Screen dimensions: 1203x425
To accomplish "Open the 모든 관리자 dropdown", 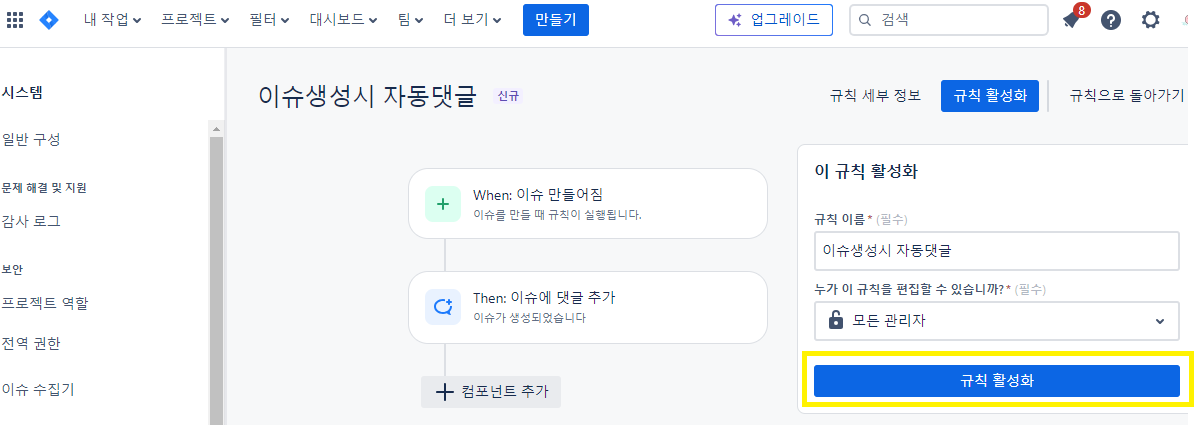I will [997, 321].
